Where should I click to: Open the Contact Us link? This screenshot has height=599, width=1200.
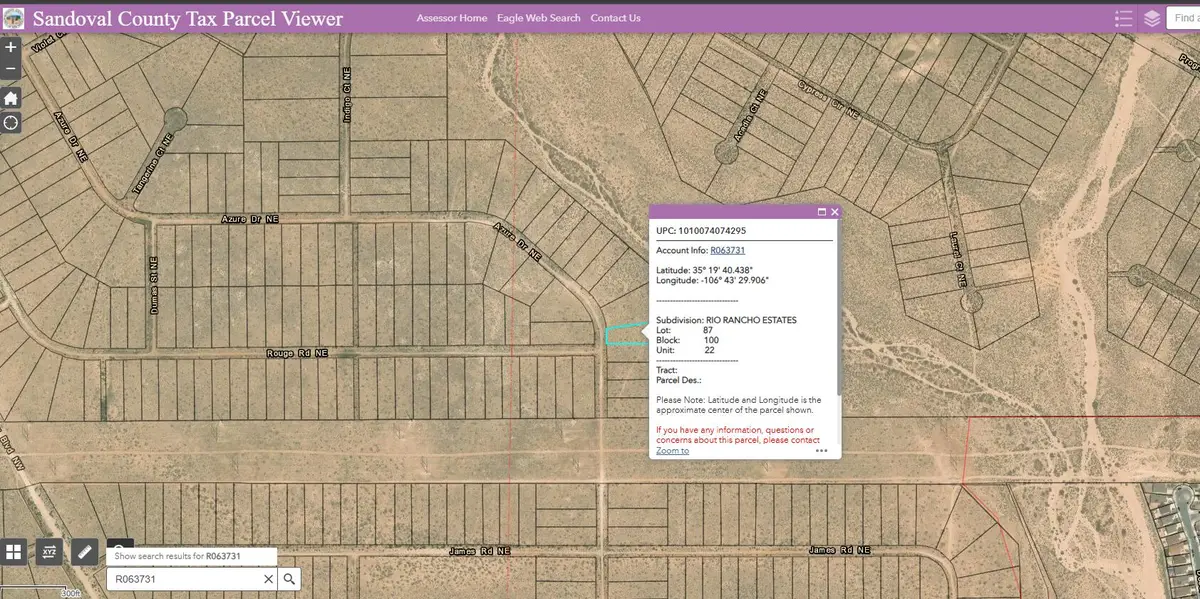[x=616, y=18]
